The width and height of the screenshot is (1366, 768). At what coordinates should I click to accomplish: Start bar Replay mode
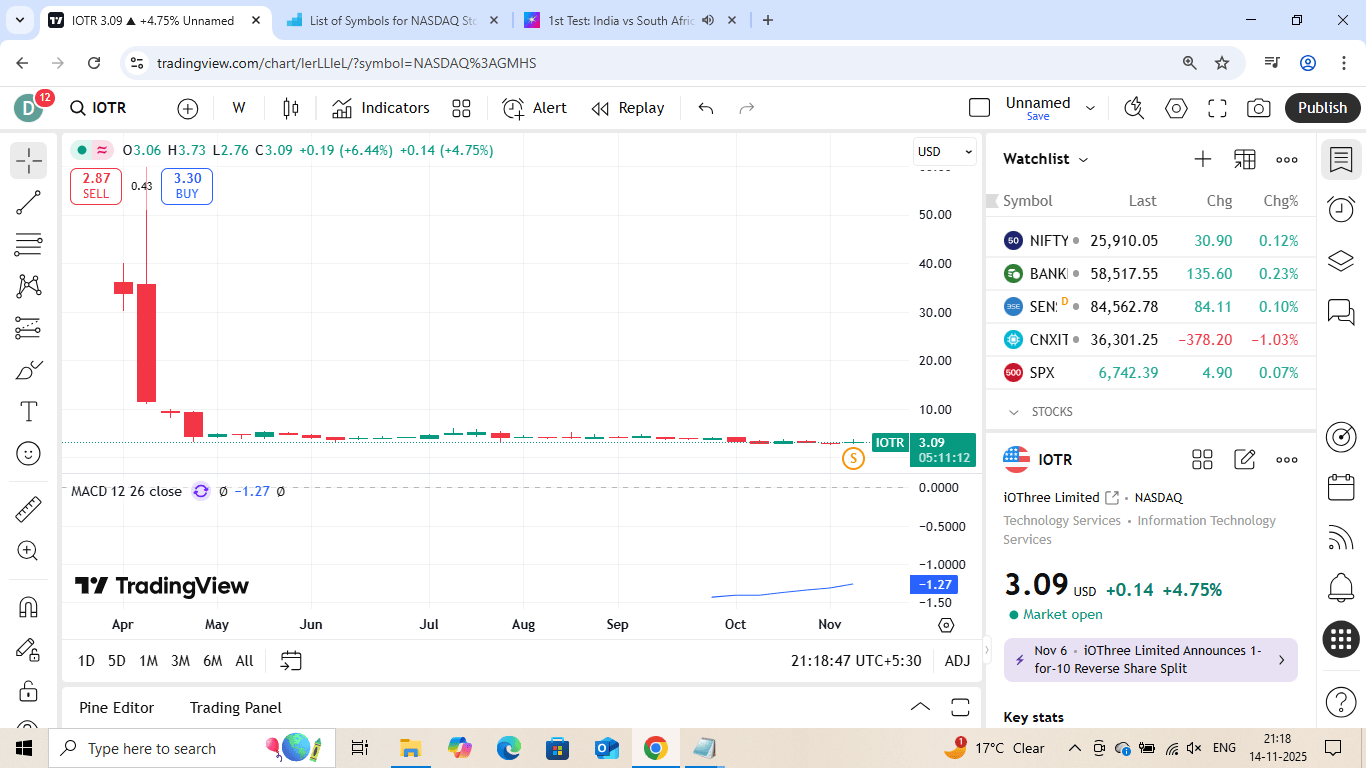[628, 108]
